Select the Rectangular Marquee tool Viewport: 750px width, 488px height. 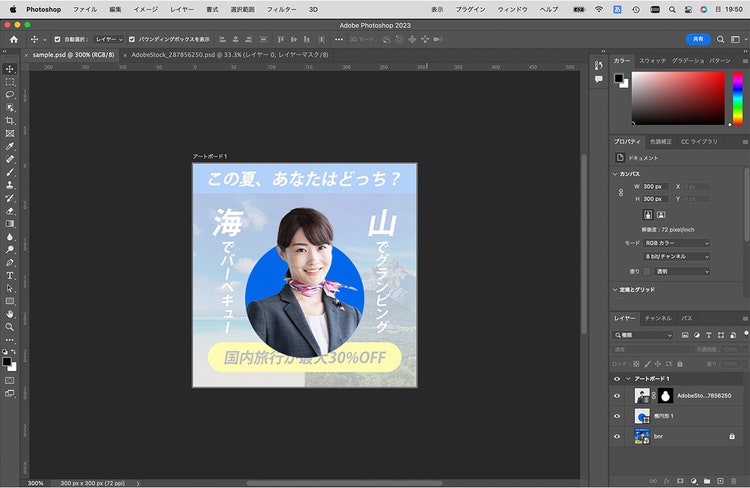click(10, 82)
